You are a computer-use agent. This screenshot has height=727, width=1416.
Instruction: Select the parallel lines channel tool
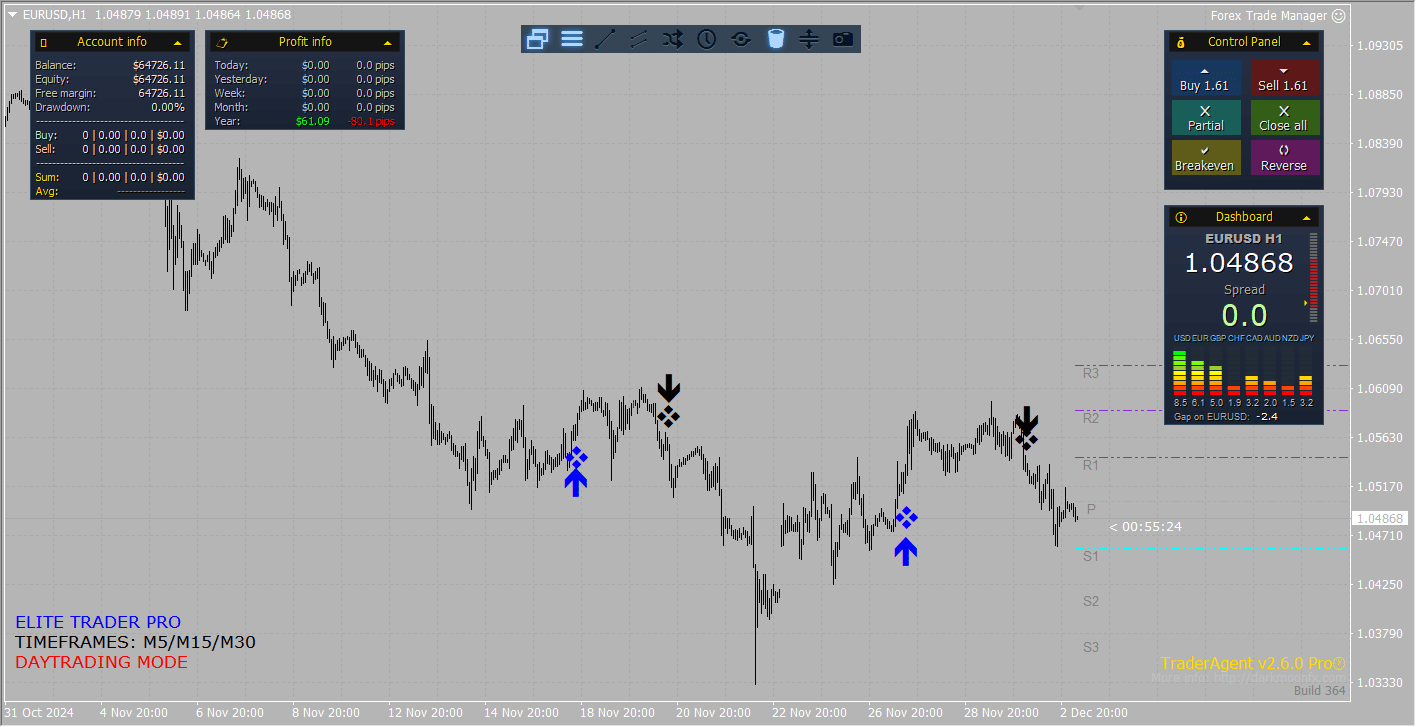[639, 39]
